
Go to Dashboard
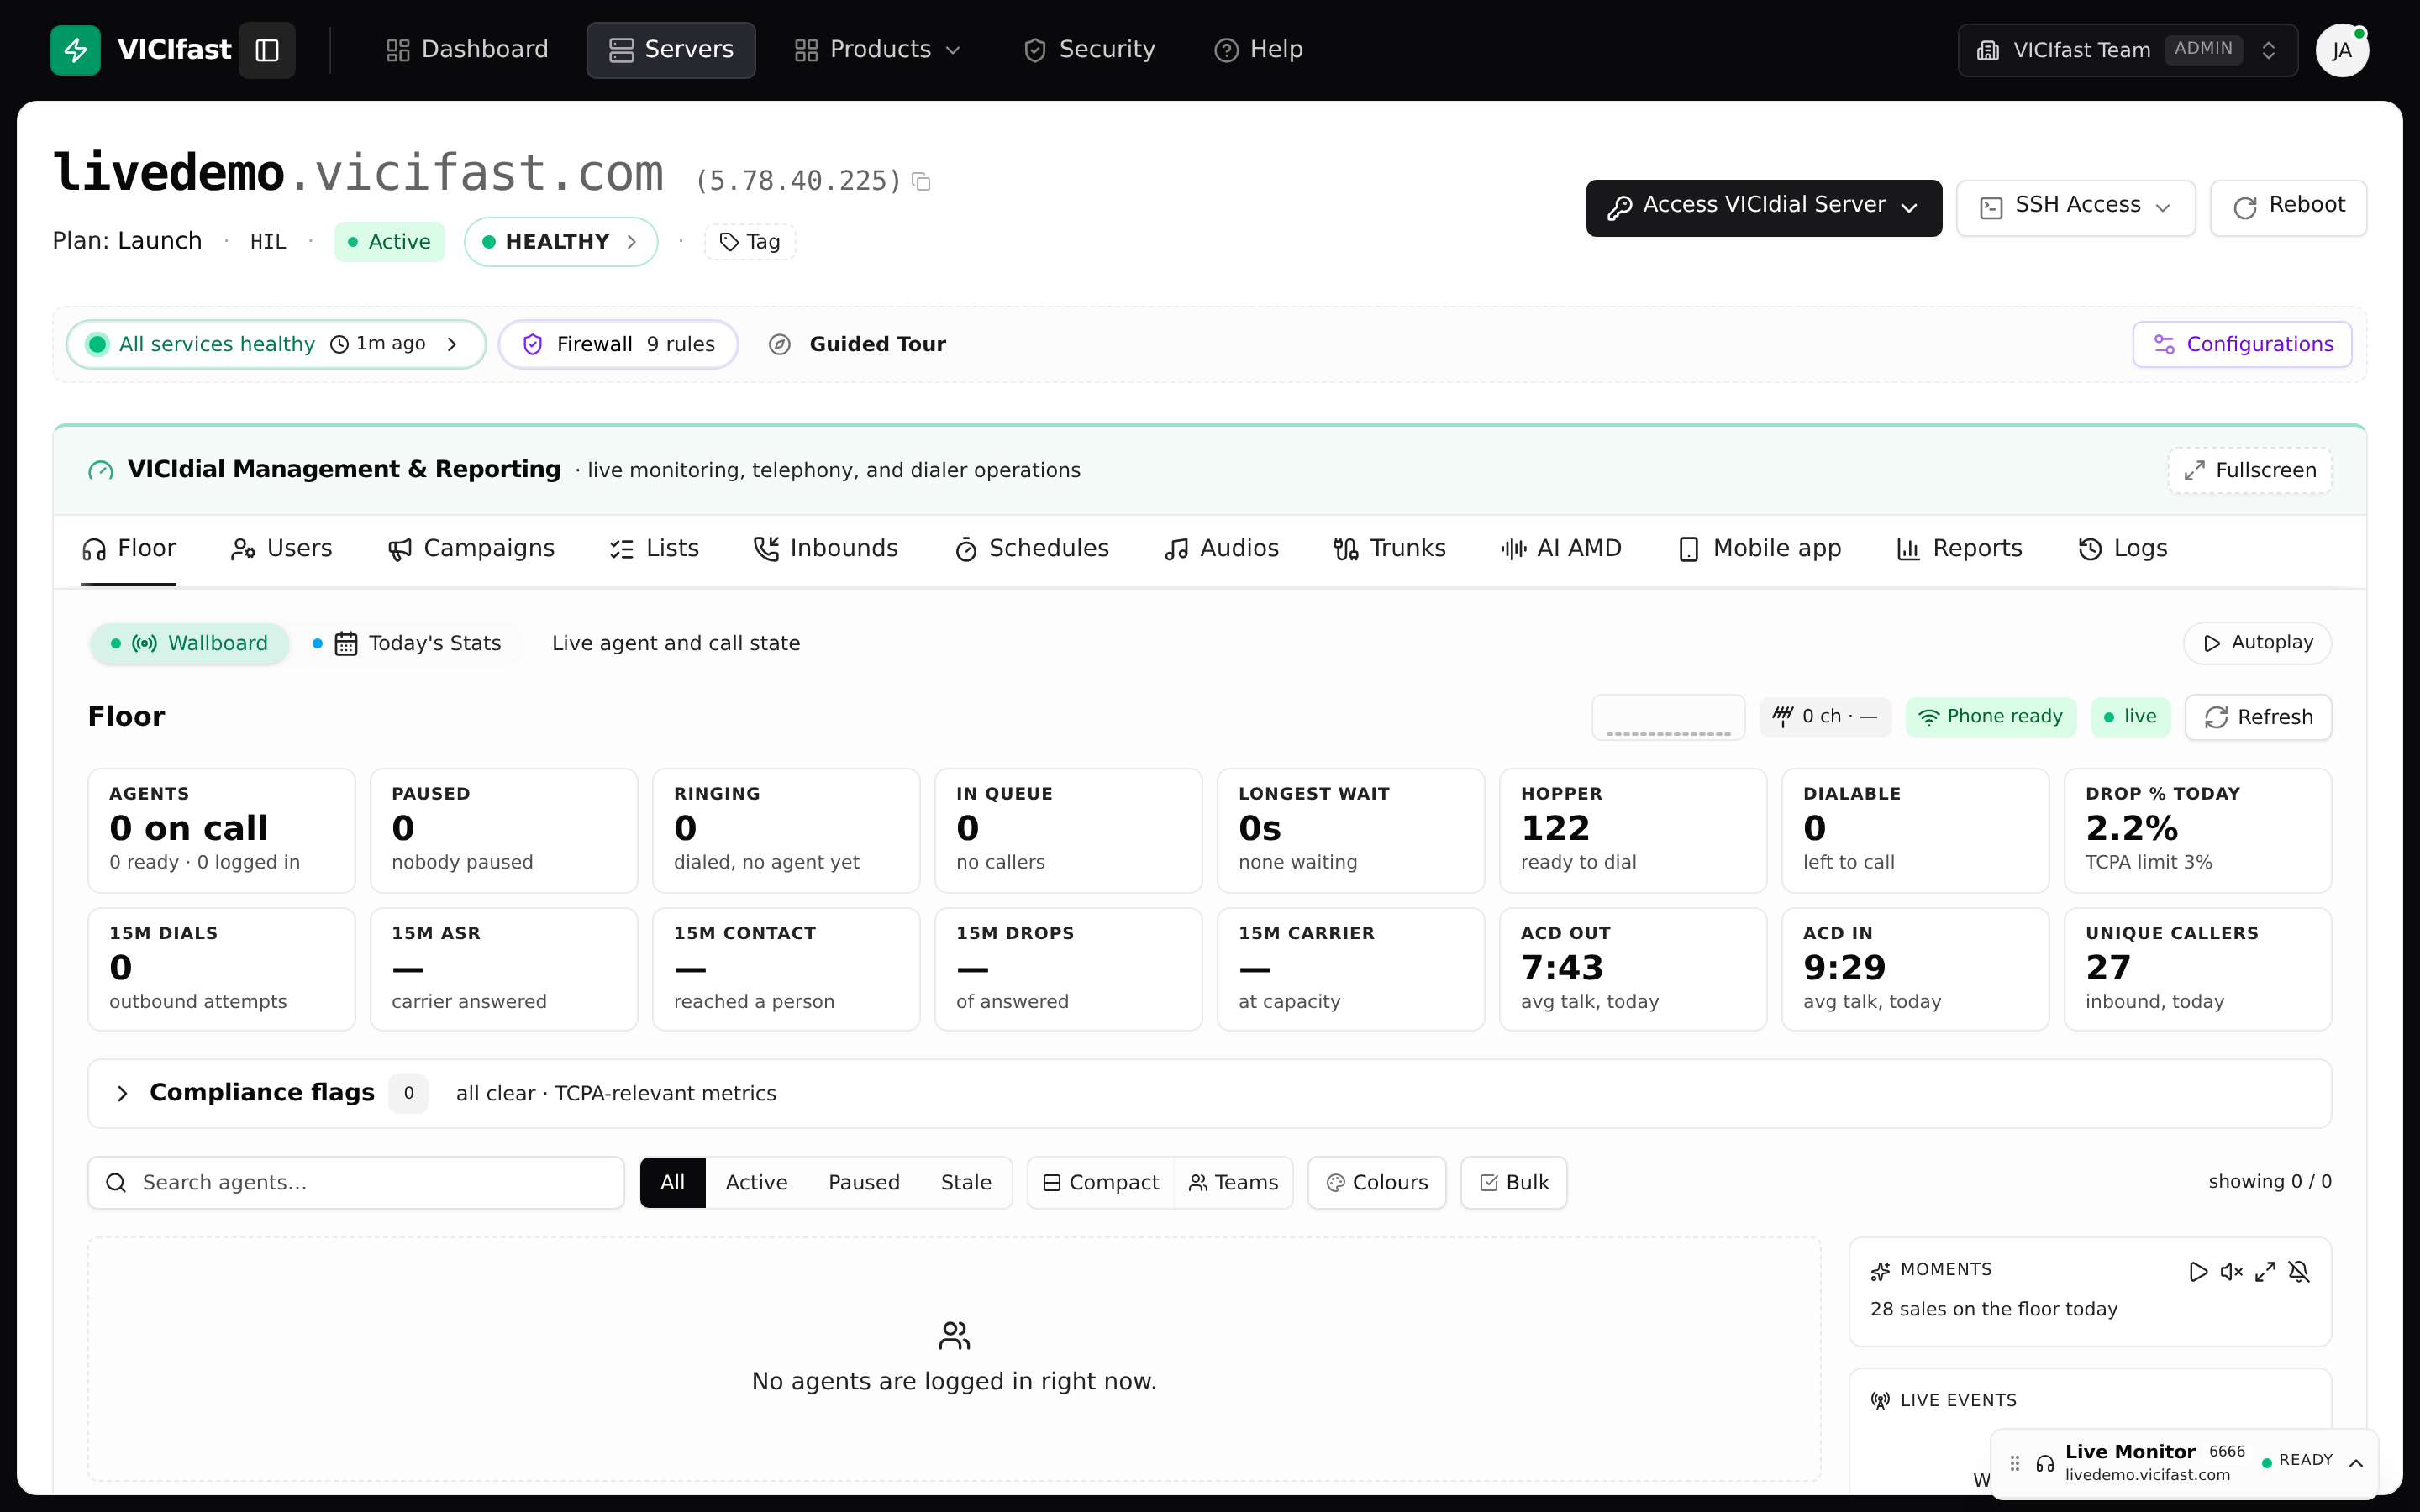pyautogui.click(x=467, y=50)
